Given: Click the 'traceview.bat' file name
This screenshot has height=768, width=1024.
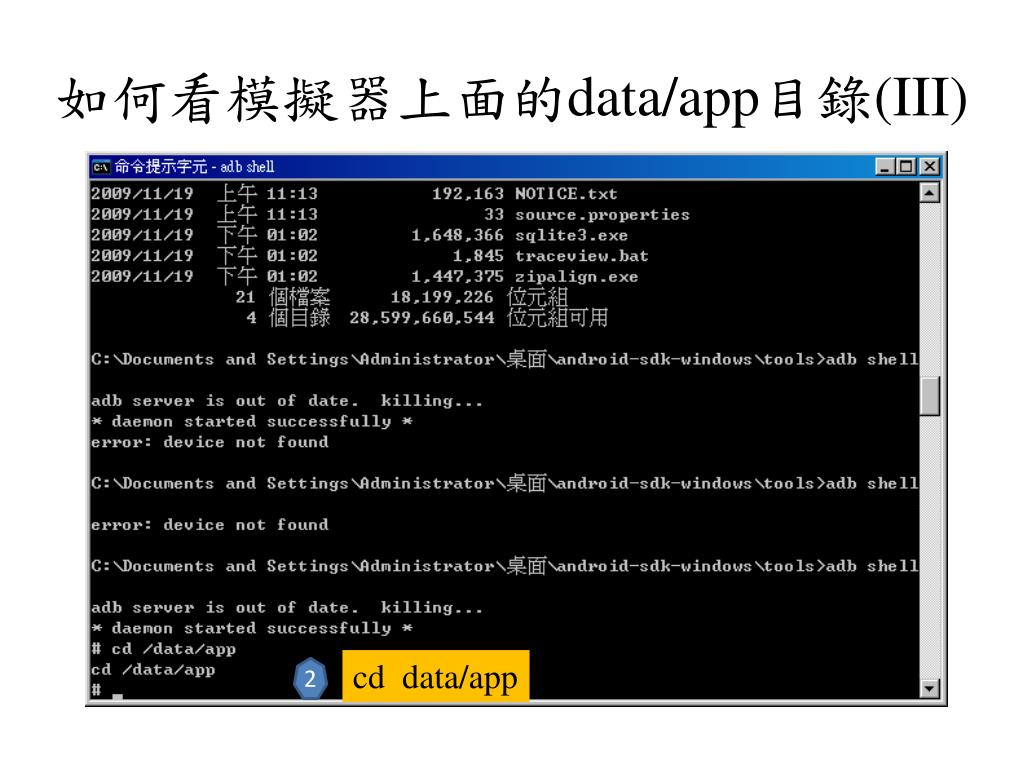Looking at the screenshot, I should click(x=581, y=256).
